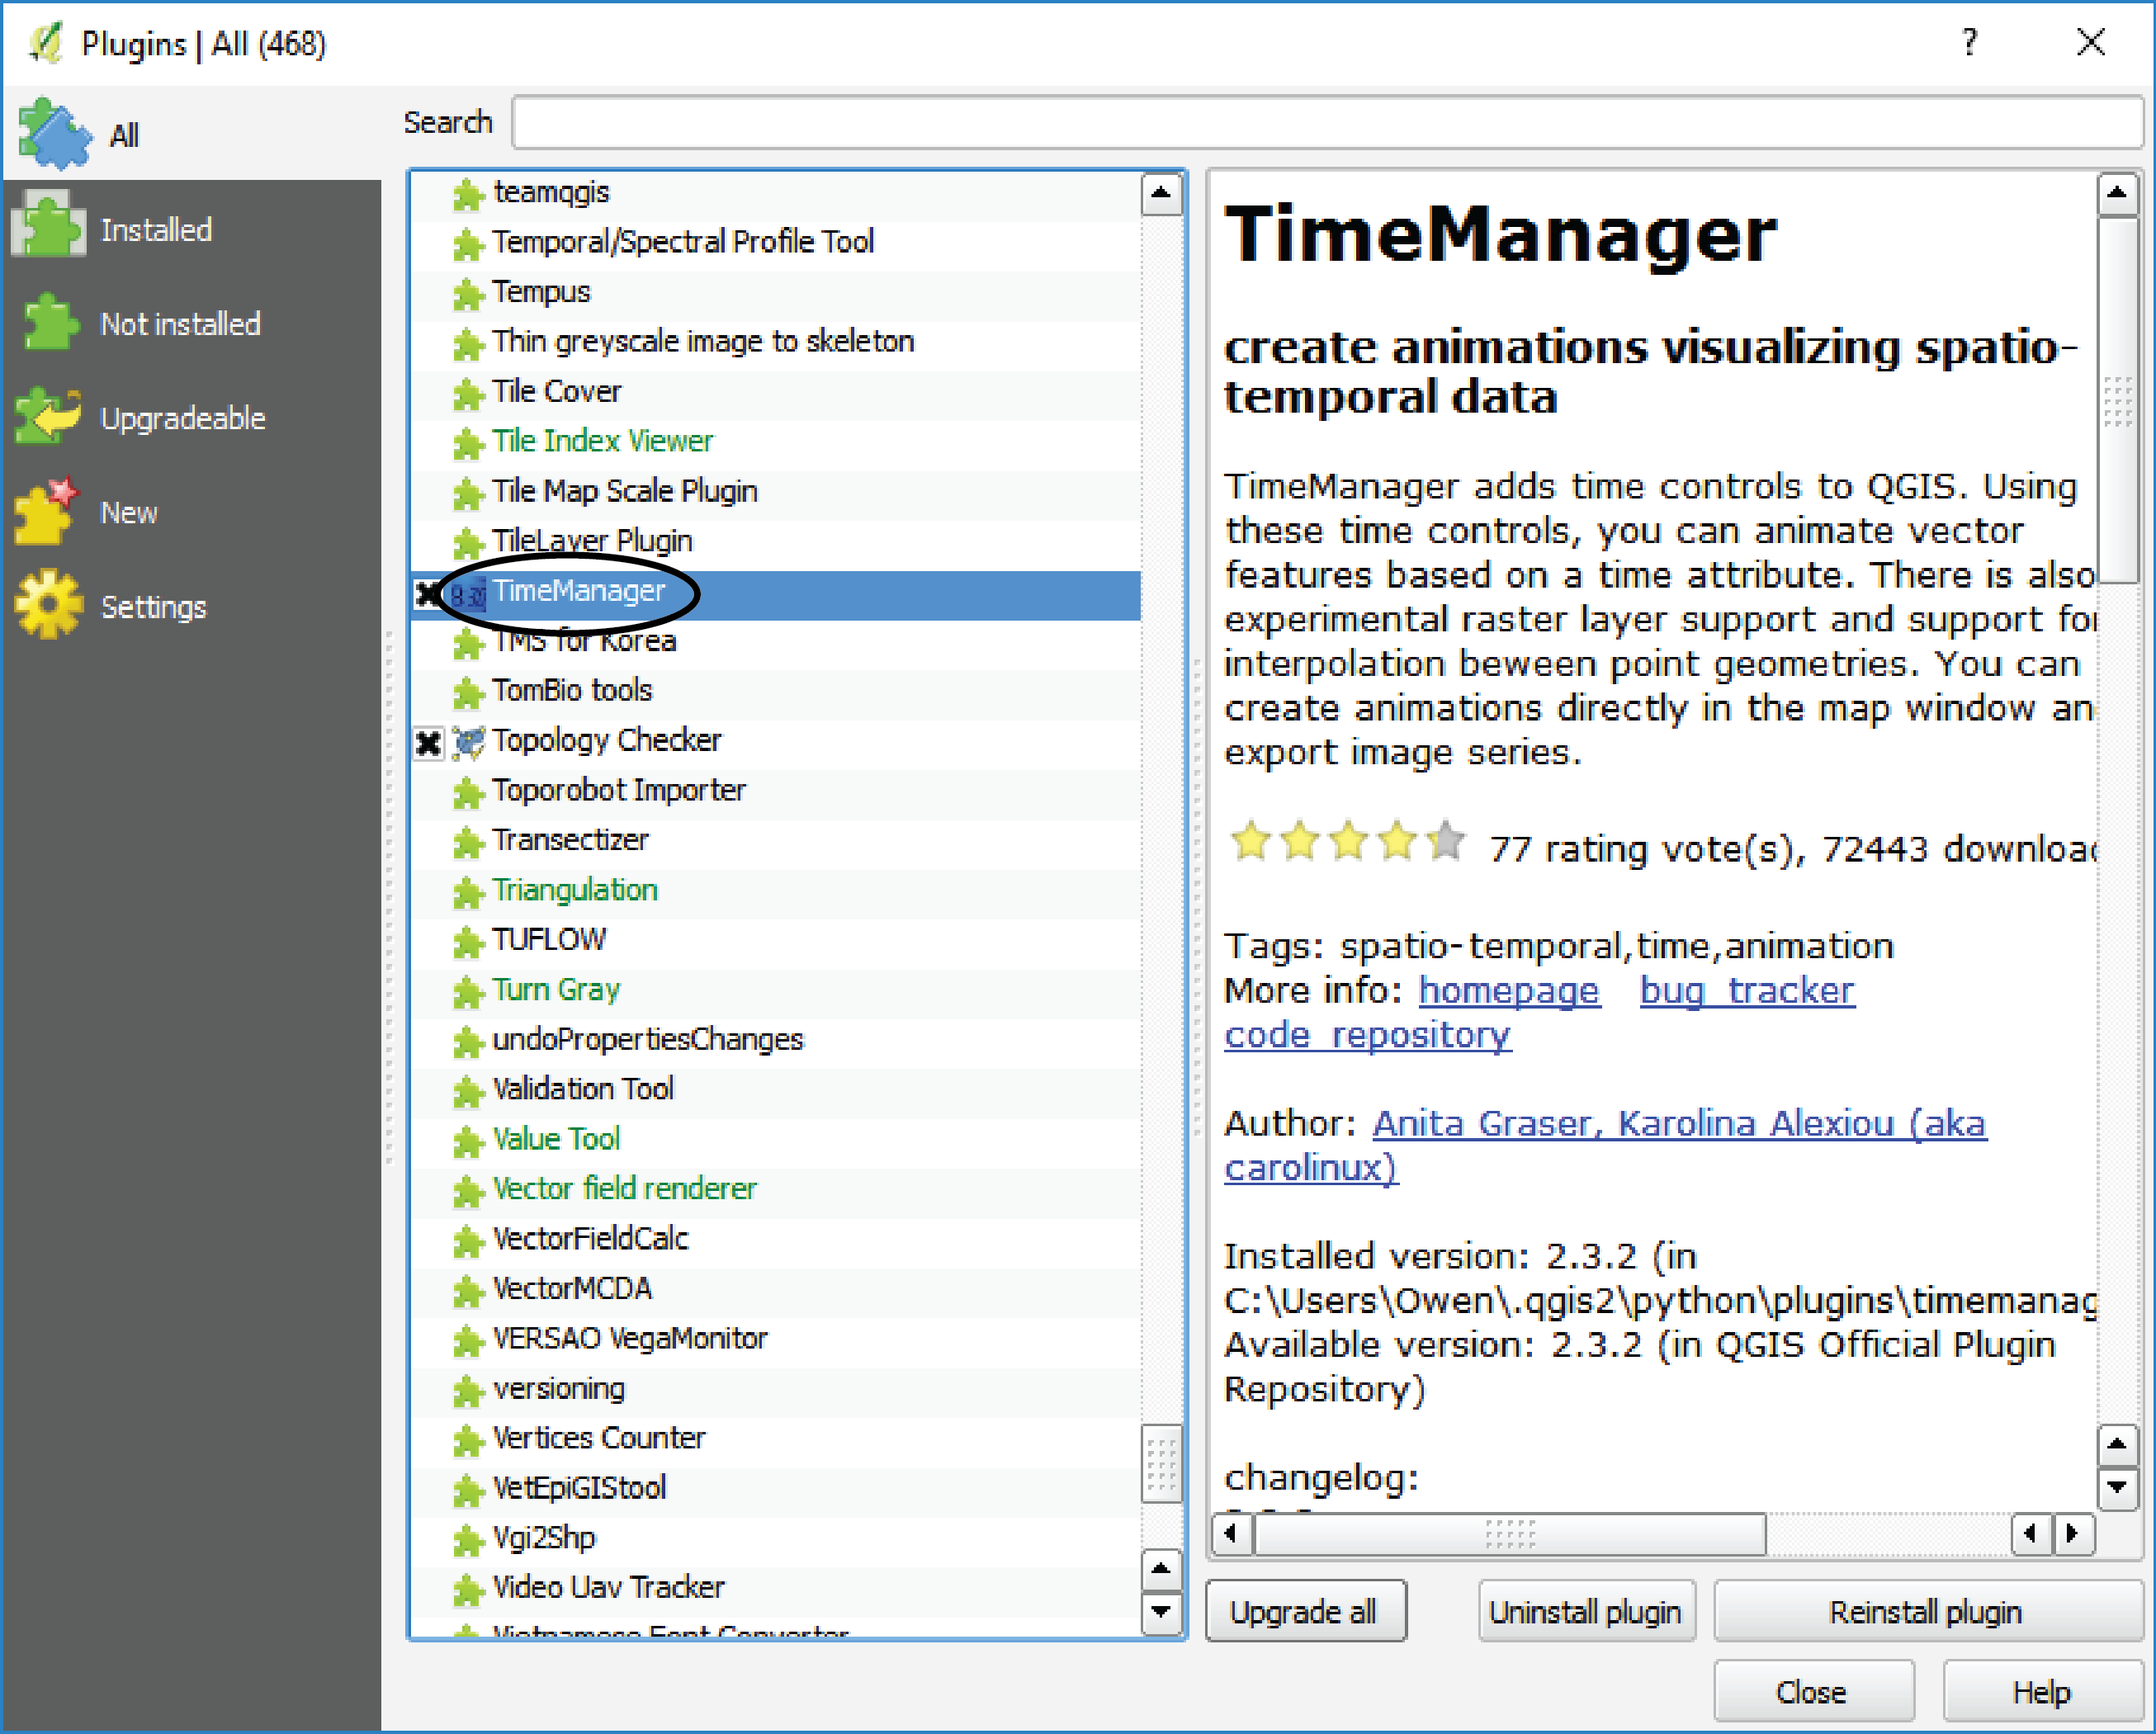Click the description pane scroll-up arrow
Image resolution: width=2156 pixels, height=1734 pixels.
click(2117, 193)
